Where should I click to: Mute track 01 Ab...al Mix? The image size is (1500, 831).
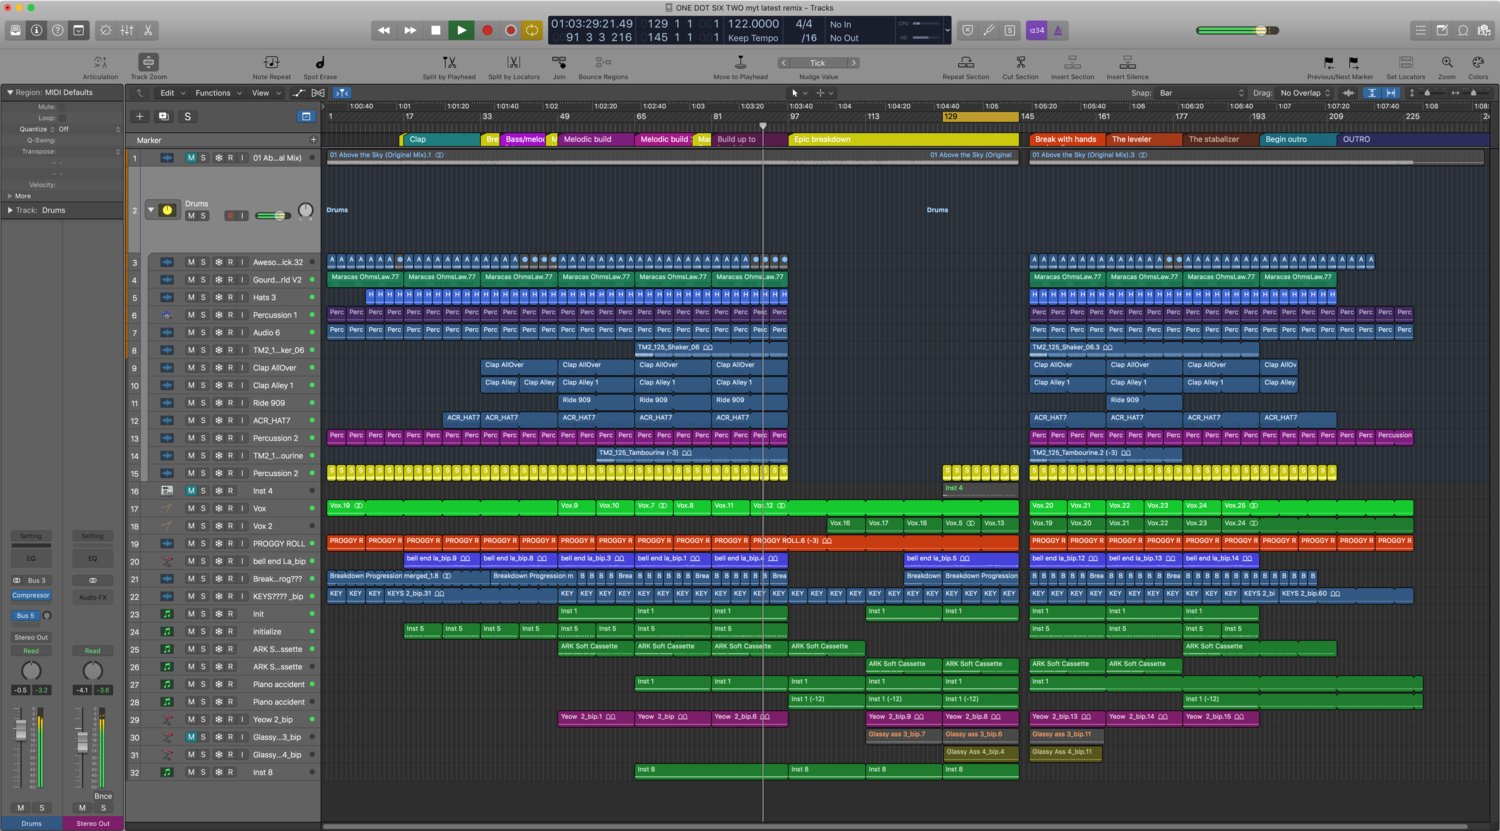point(191,158)
